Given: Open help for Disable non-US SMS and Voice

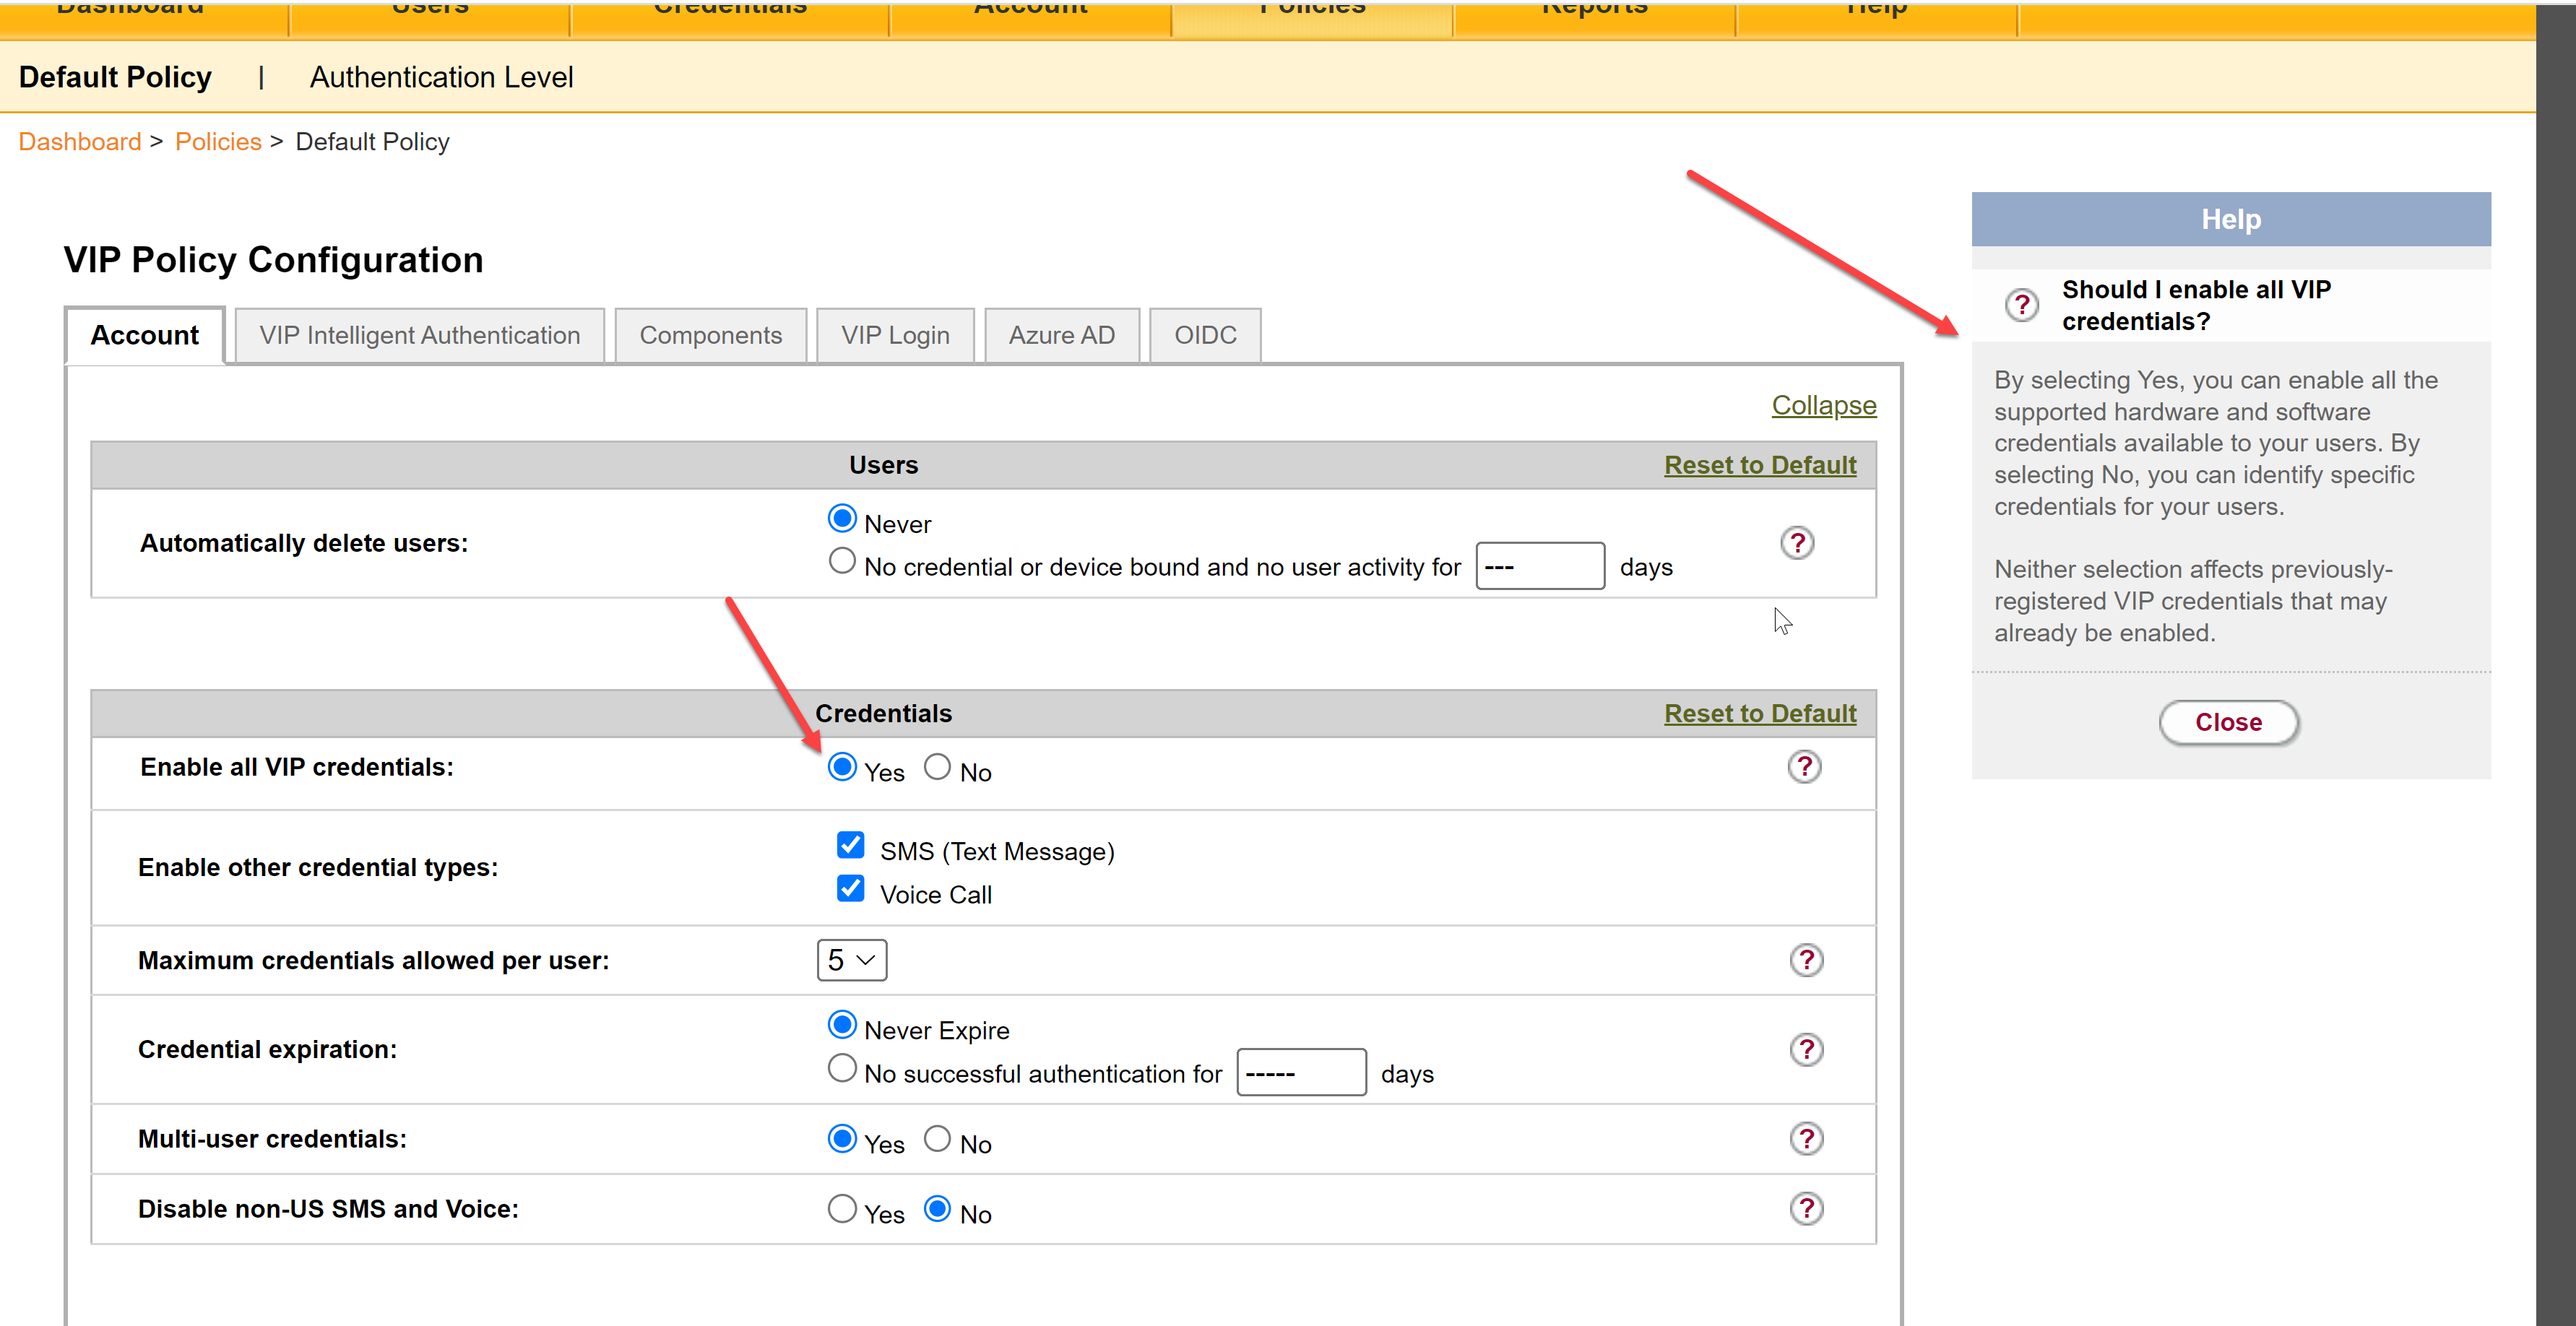Looking at the screenshot, I should [x=1805, y=1209].
